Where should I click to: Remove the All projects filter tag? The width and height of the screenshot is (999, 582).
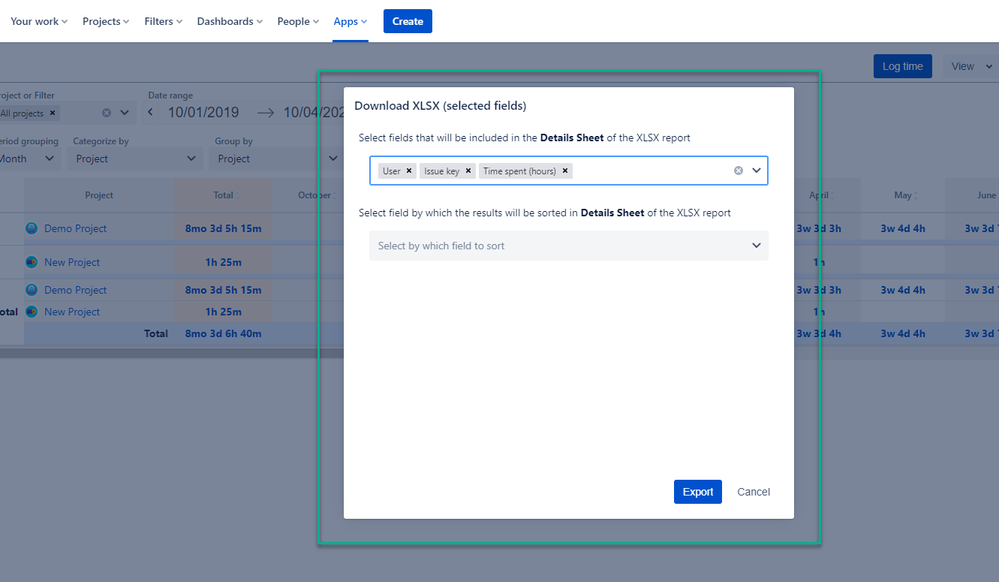(53, 113)
